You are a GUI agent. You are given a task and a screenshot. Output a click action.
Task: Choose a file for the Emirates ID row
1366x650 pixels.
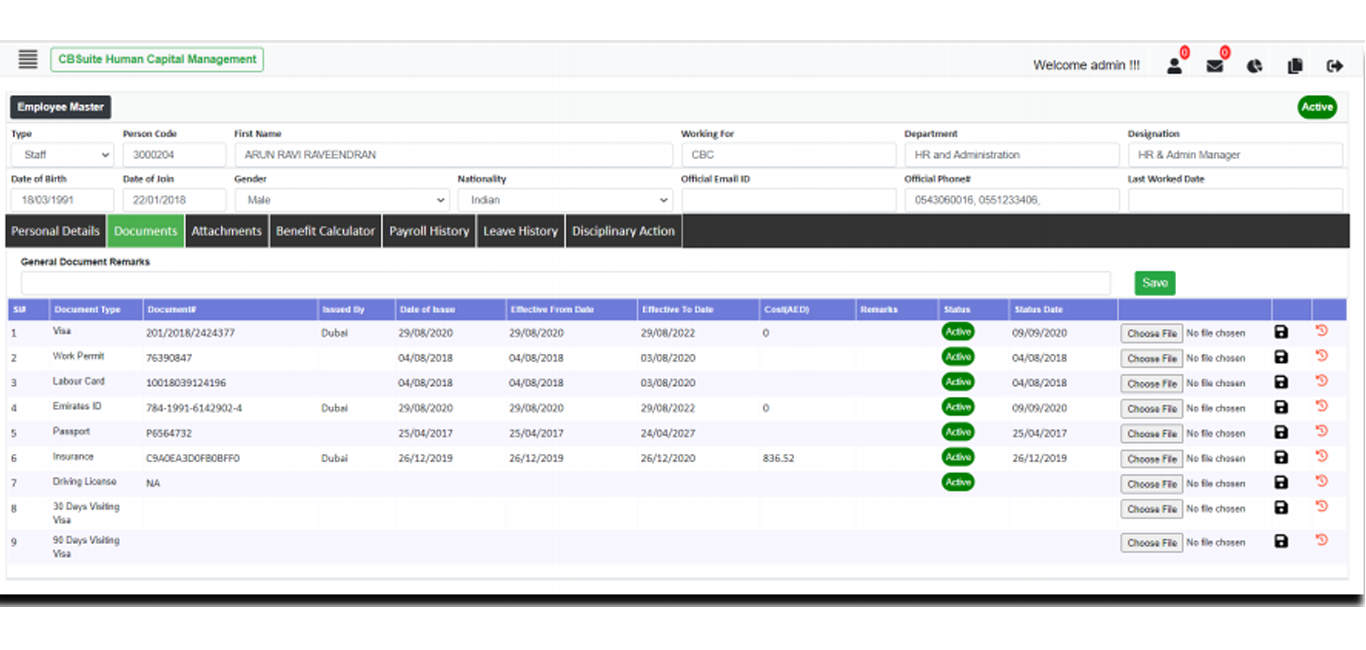coord(1152,408)
